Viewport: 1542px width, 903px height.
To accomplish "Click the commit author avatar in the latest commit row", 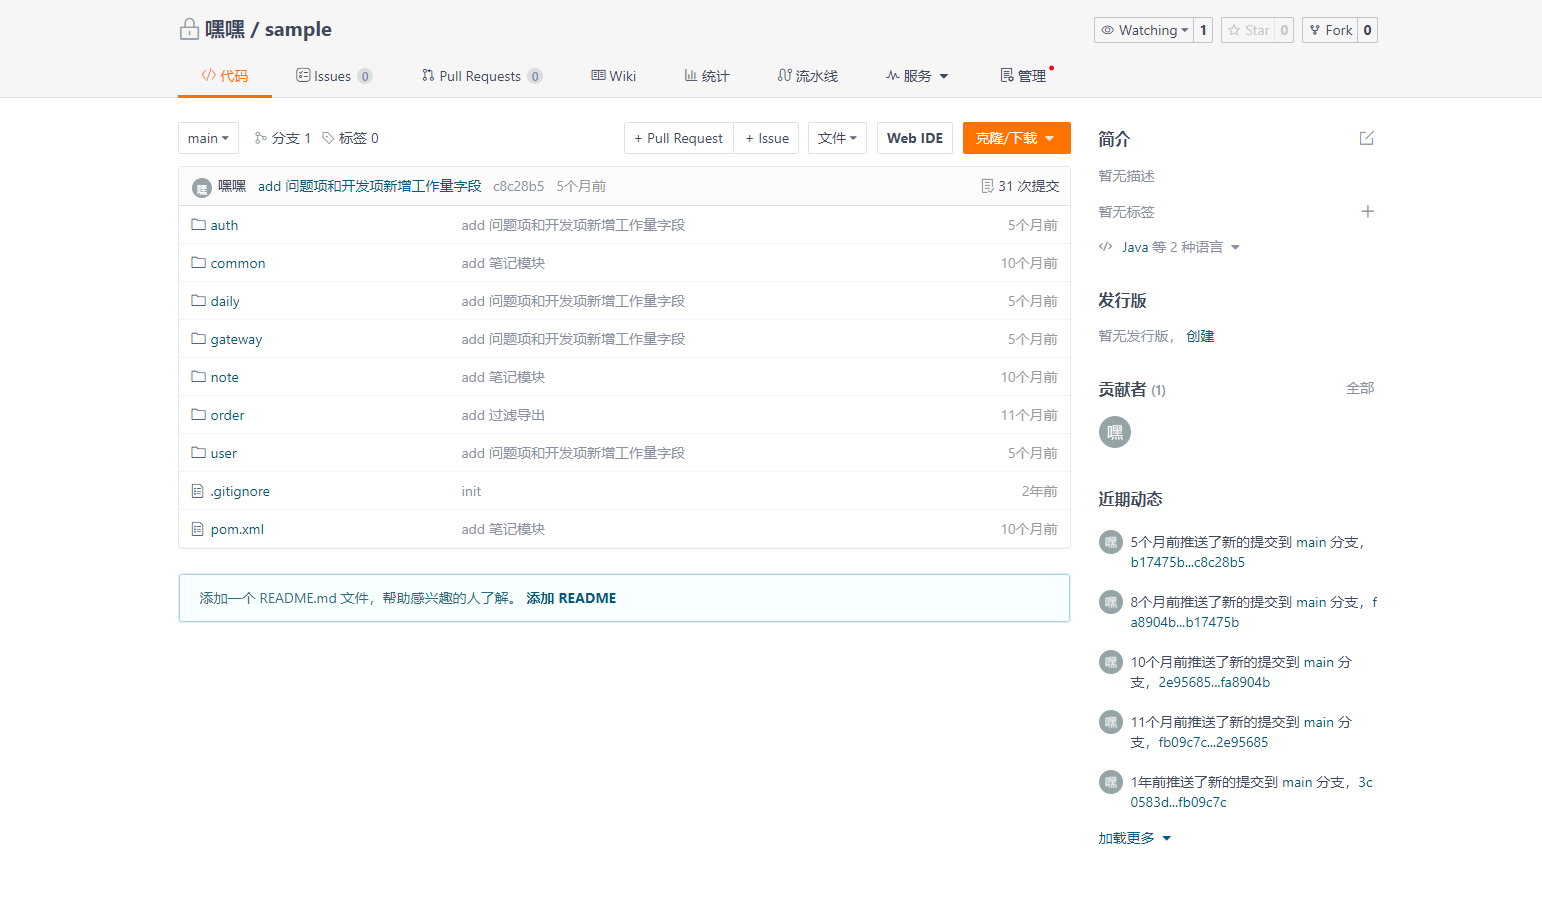I will point(202,187).
